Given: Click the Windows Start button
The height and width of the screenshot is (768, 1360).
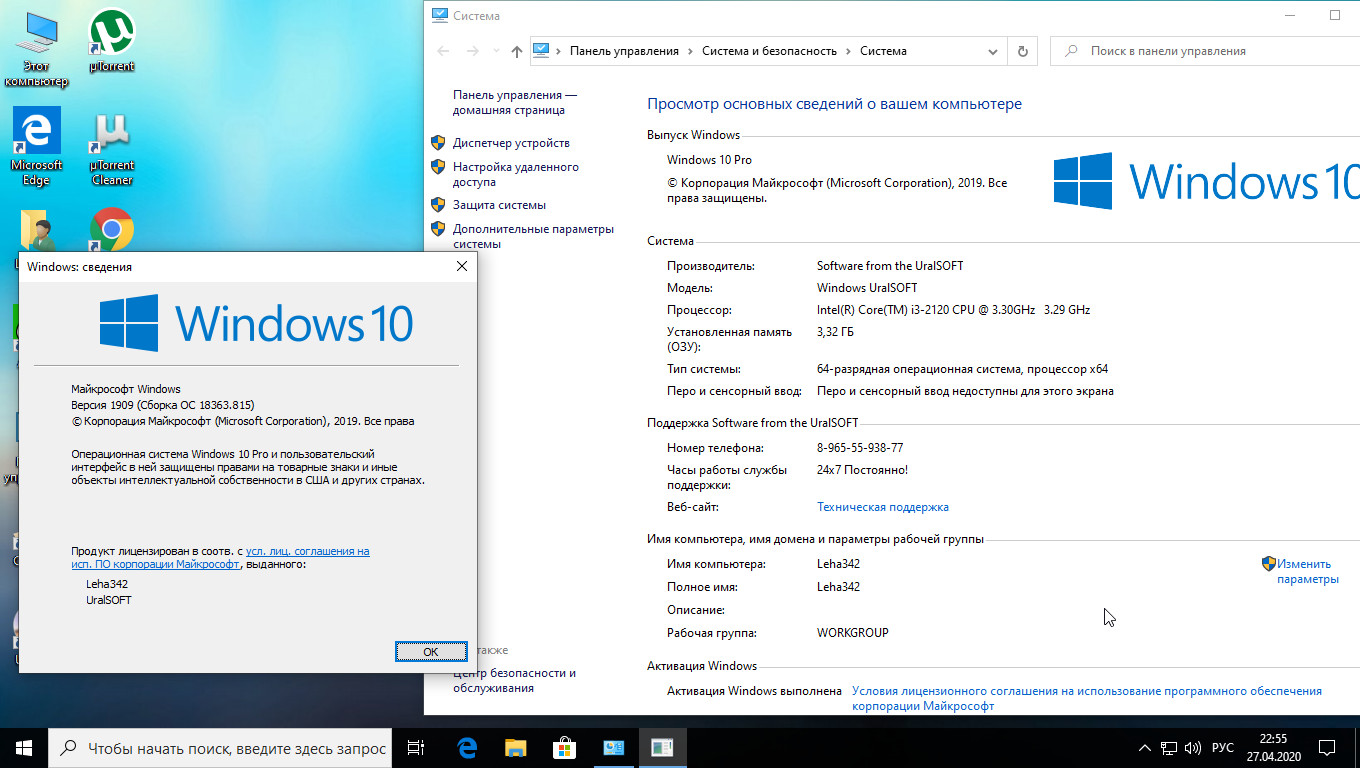Looking at the screenshot, I should [24, 747].
